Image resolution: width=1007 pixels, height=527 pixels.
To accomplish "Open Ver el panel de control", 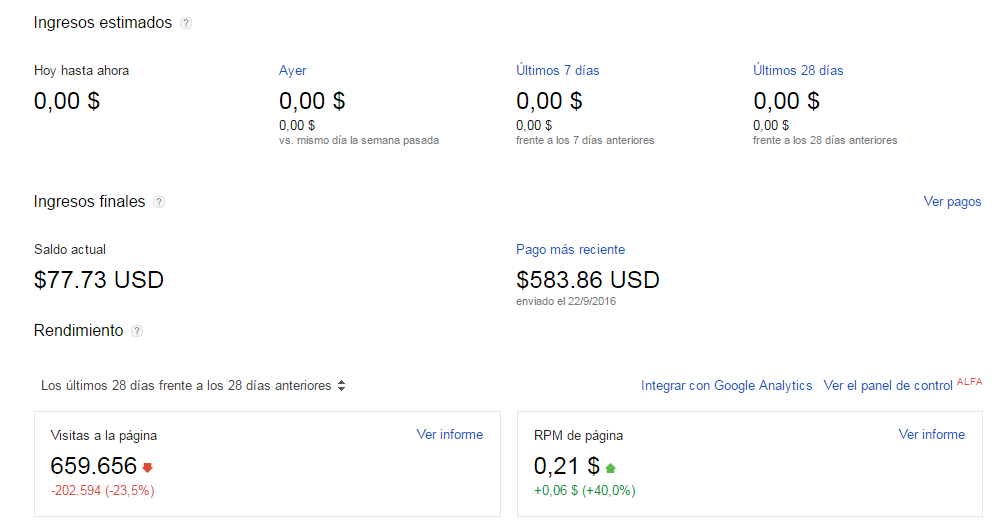I will pyautogui.click(x=888, y=385).
